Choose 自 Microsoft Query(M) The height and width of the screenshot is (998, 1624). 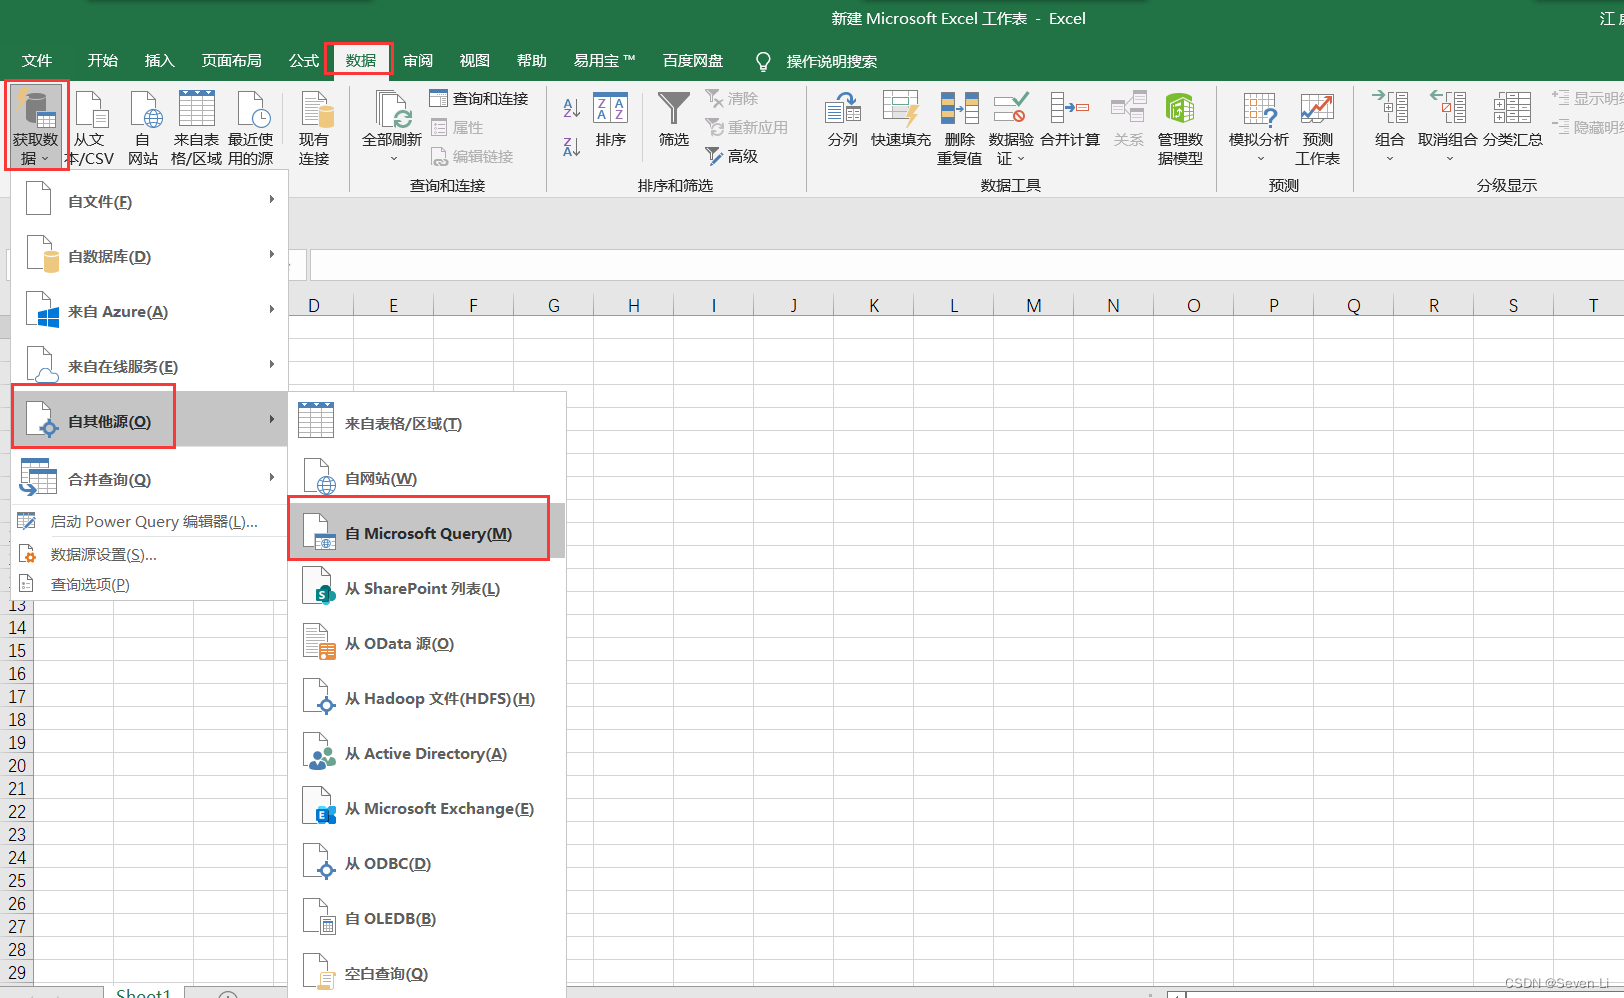click(x=427, y=533)
